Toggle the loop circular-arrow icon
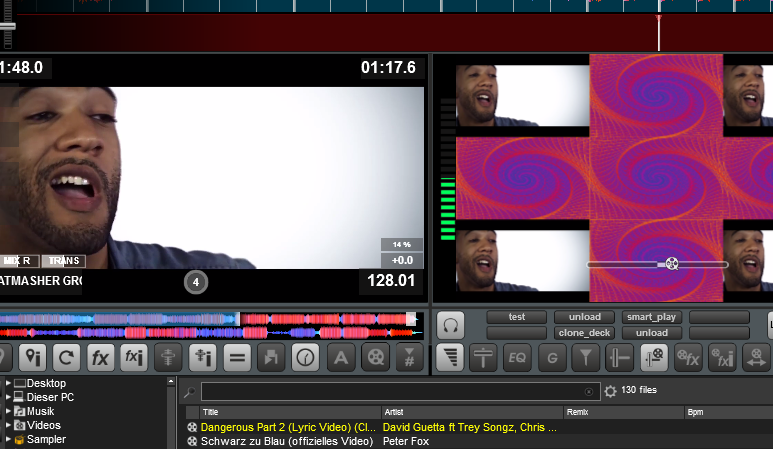 (67, 357)
